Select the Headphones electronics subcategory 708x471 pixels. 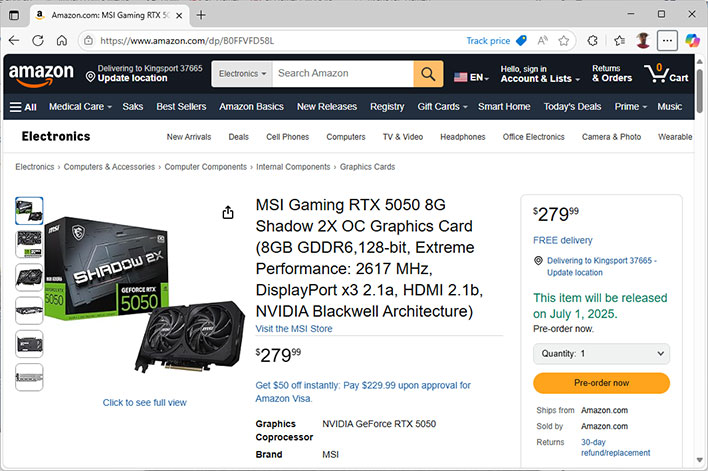point(463,137)
